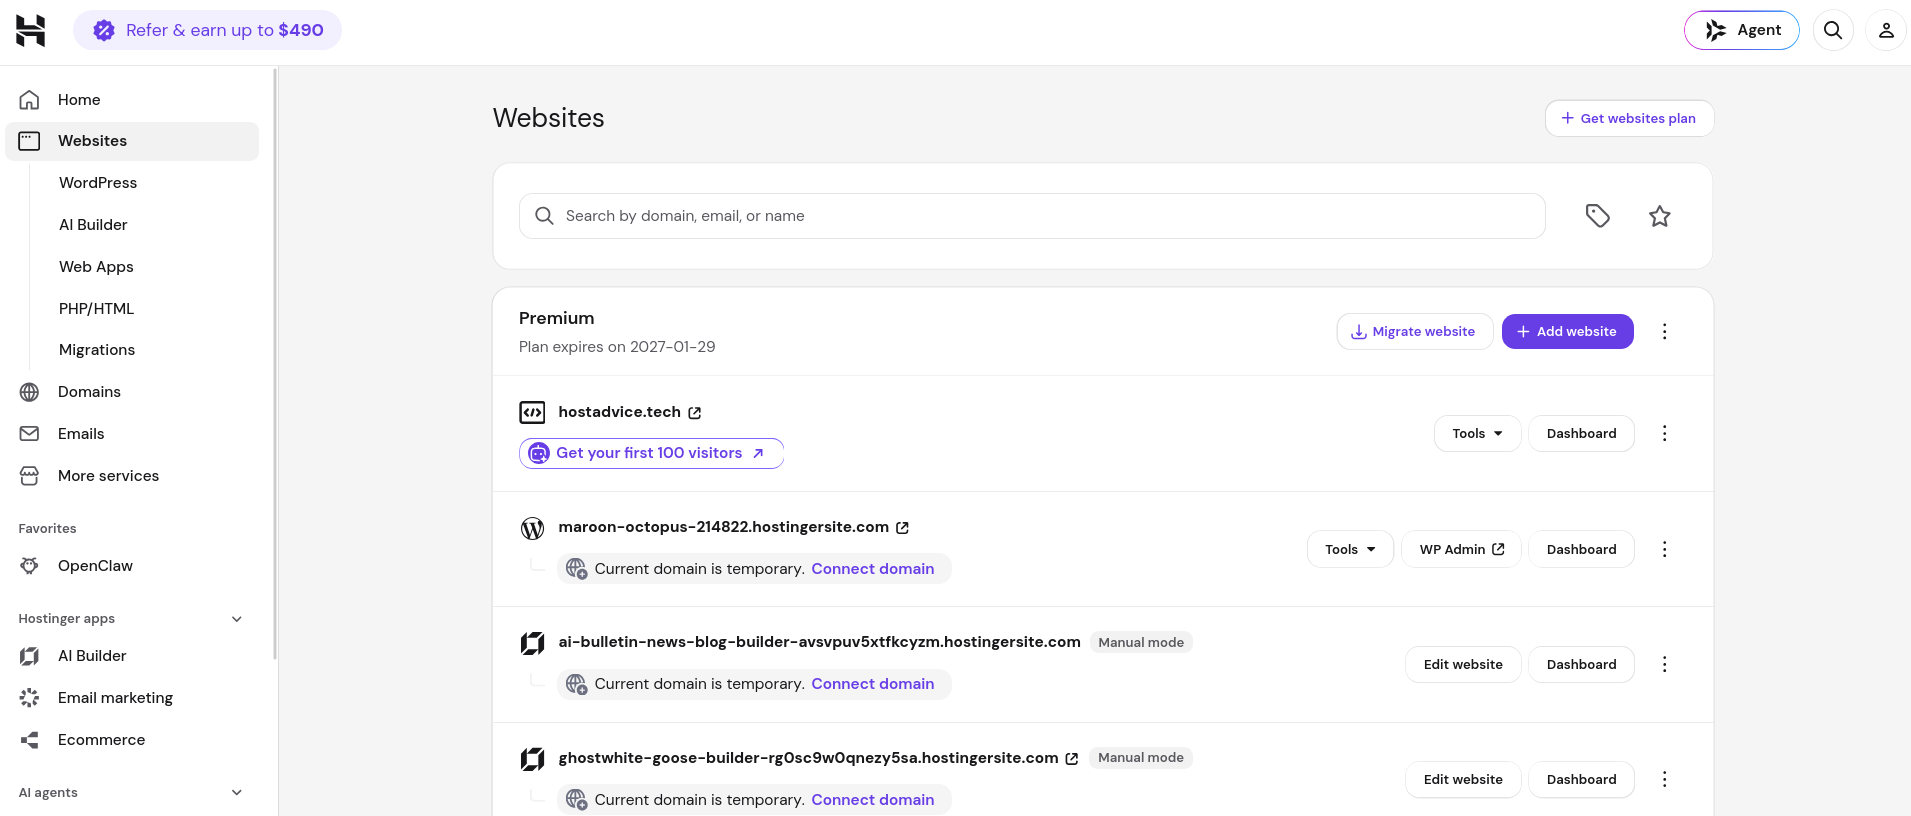Screen dimensions: 1911x816
Task: Open Premium plan three-dot menu
Action: click(1665, 331)
